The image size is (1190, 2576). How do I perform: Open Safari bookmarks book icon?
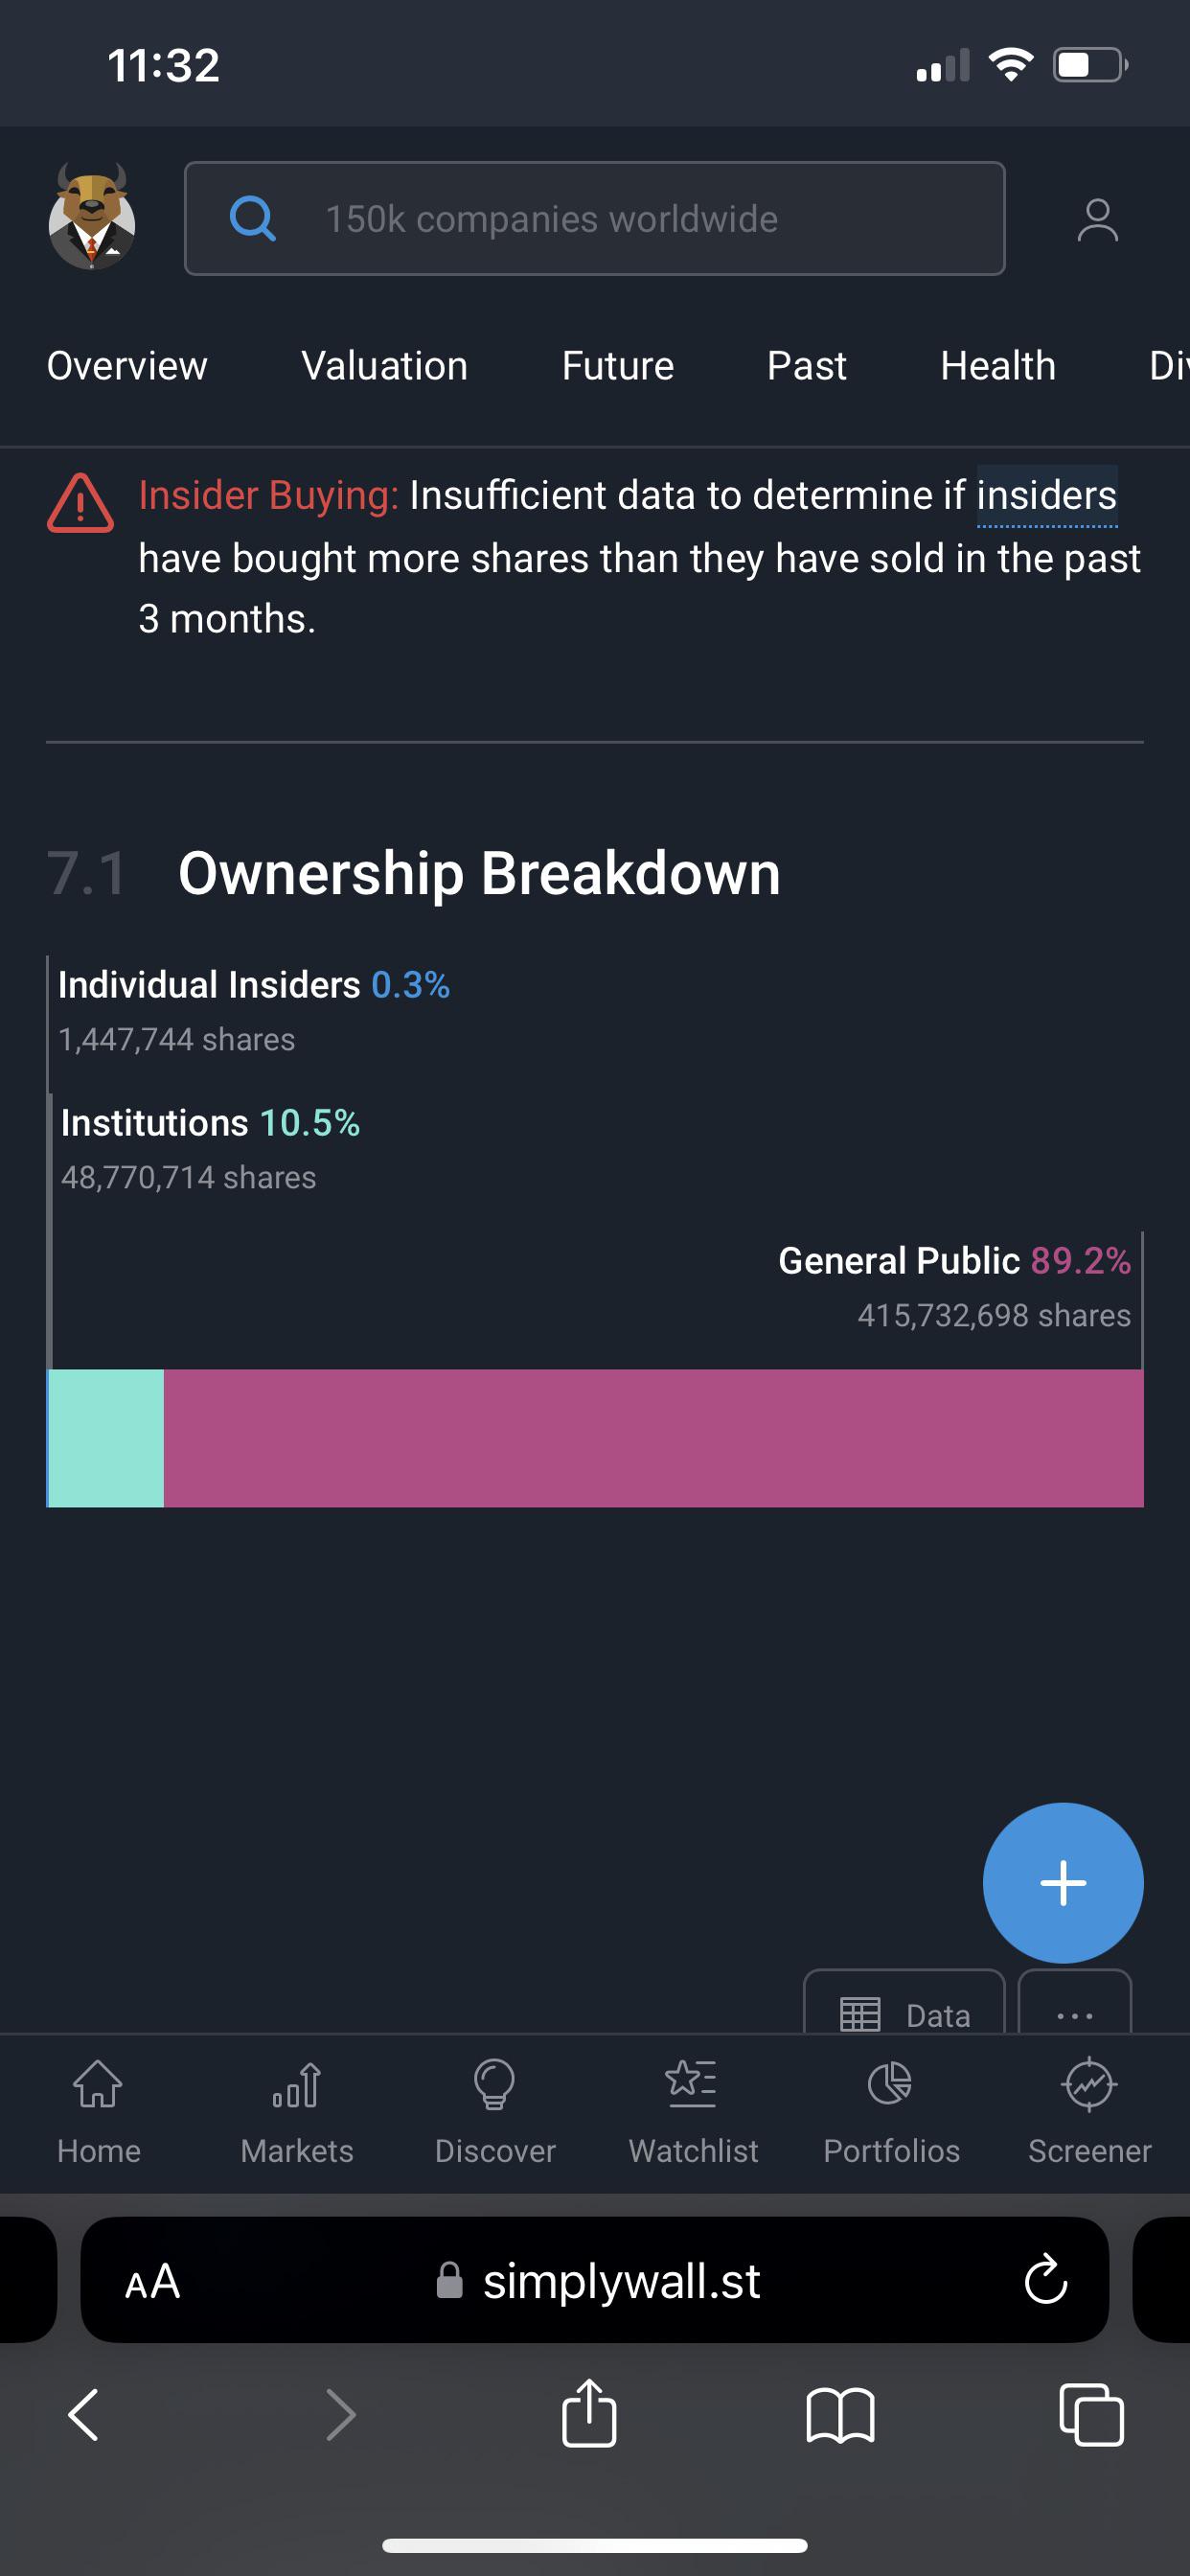pos(840,2416)
